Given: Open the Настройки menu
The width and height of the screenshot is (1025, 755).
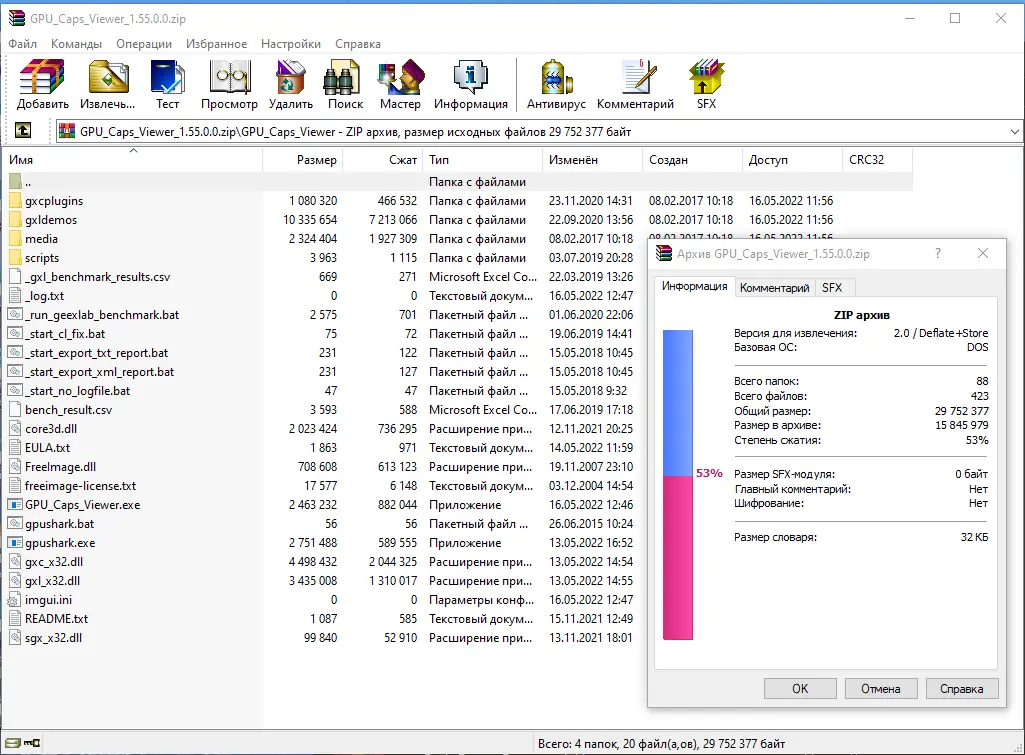Looking at the screenshot, I should click(291, 44).
